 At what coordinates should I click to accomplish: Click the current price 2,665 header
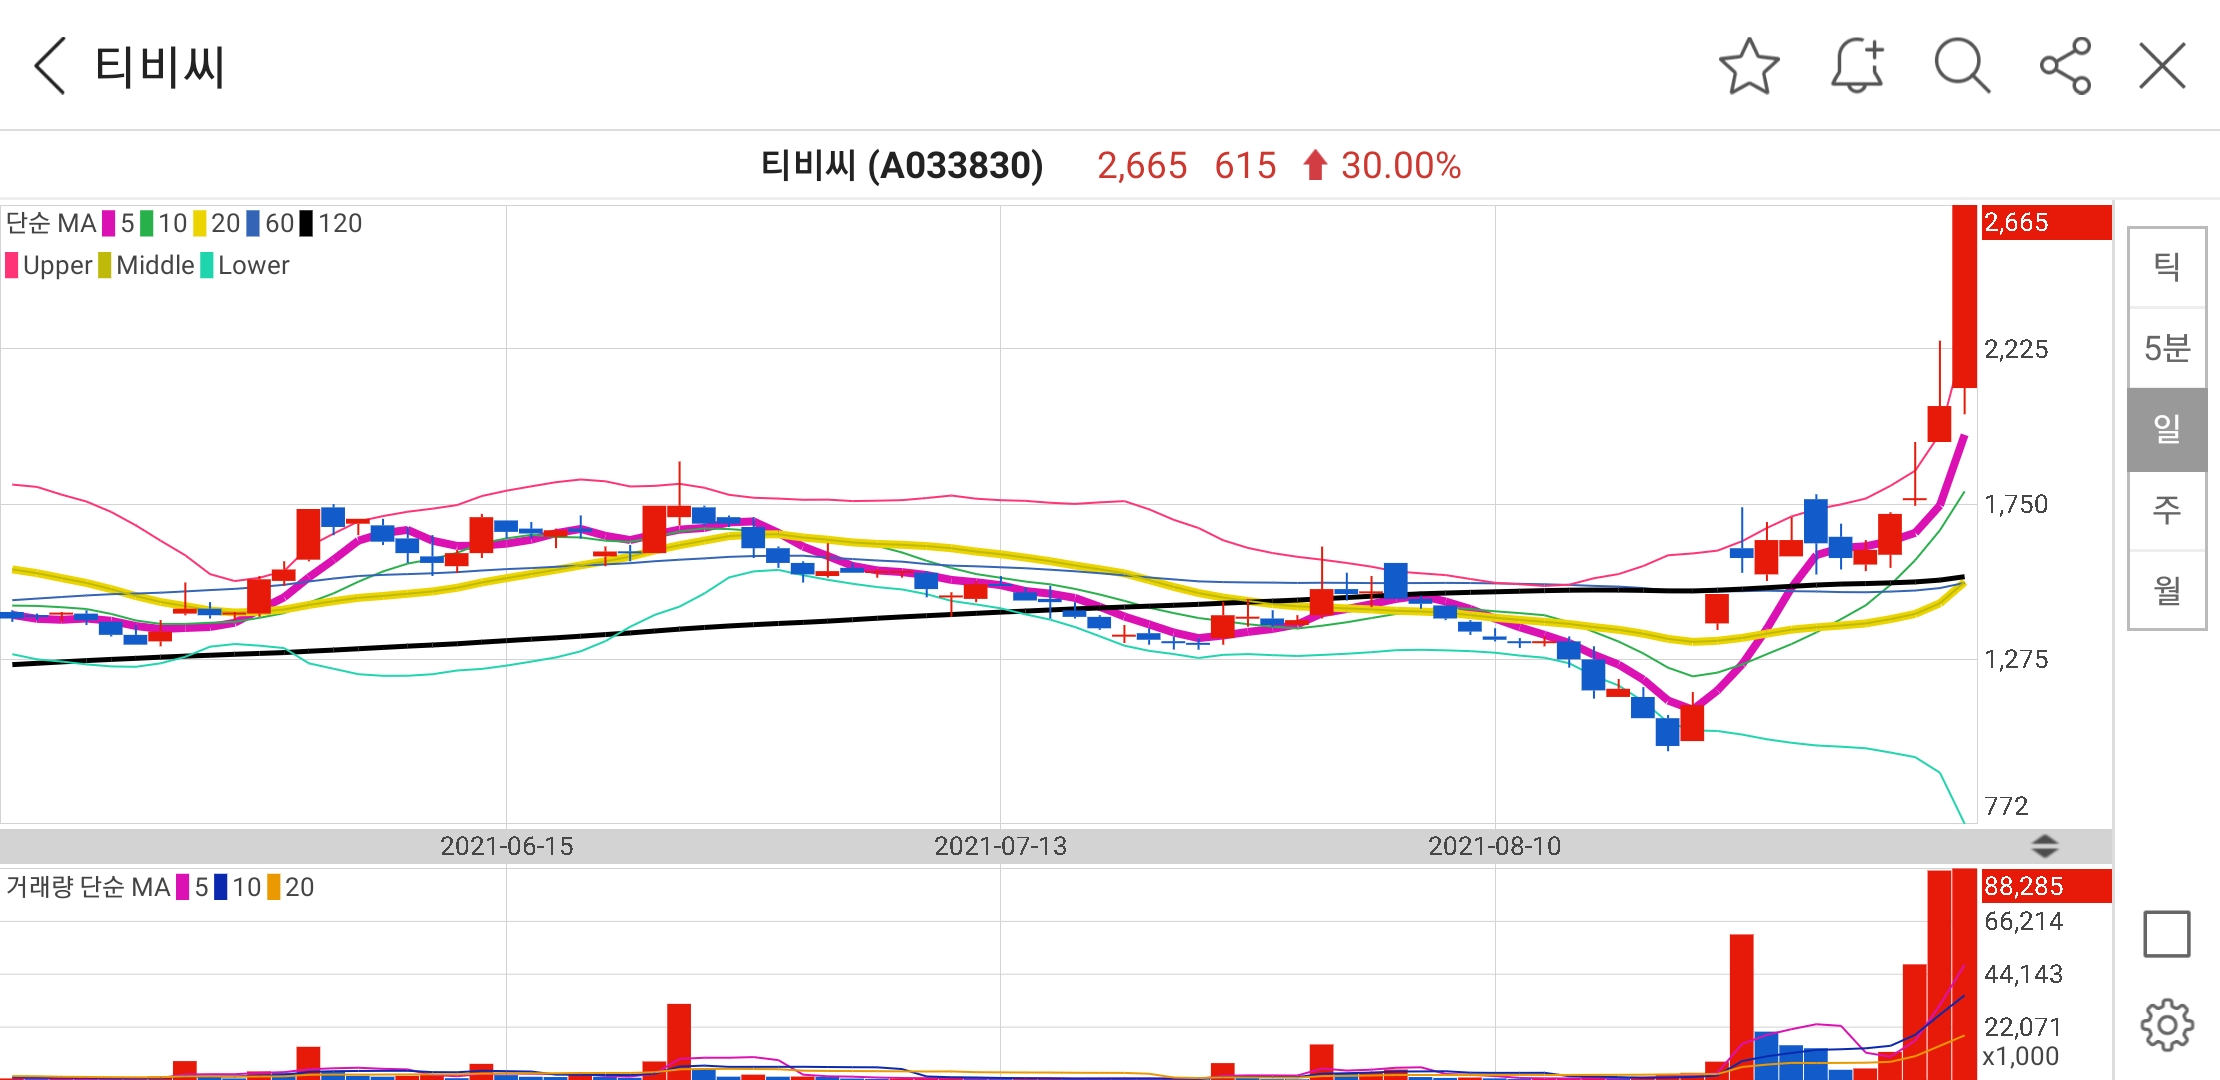[1142, 165]
